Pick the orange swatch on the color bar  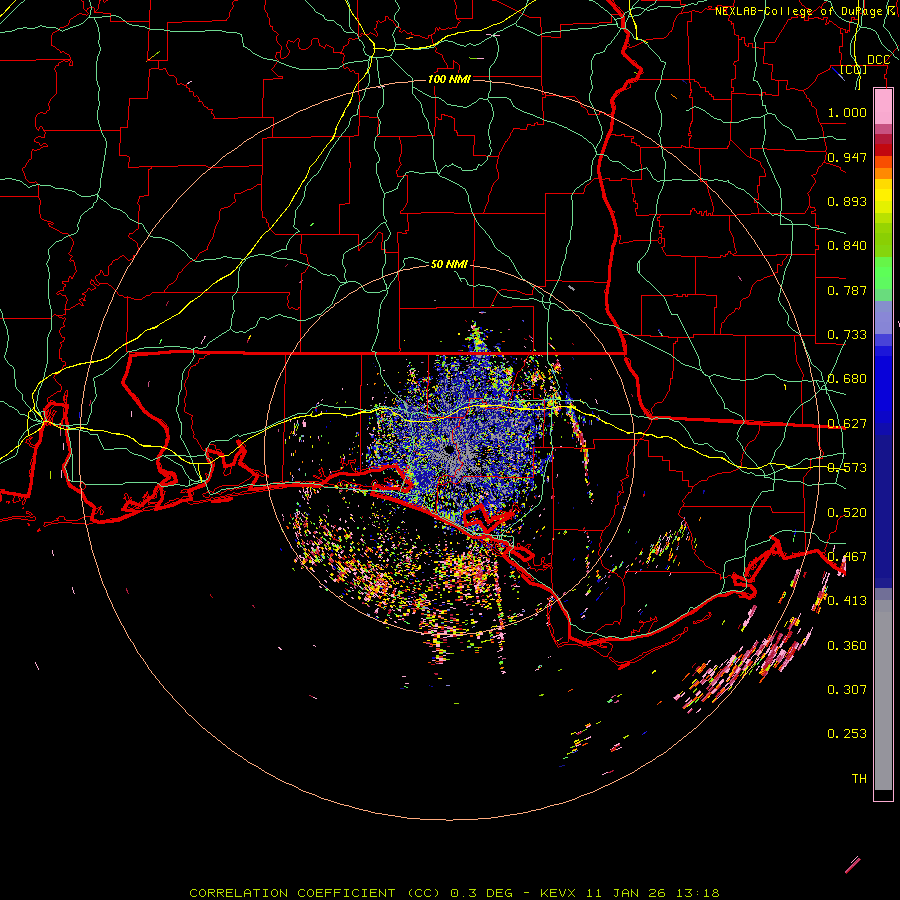883,173
